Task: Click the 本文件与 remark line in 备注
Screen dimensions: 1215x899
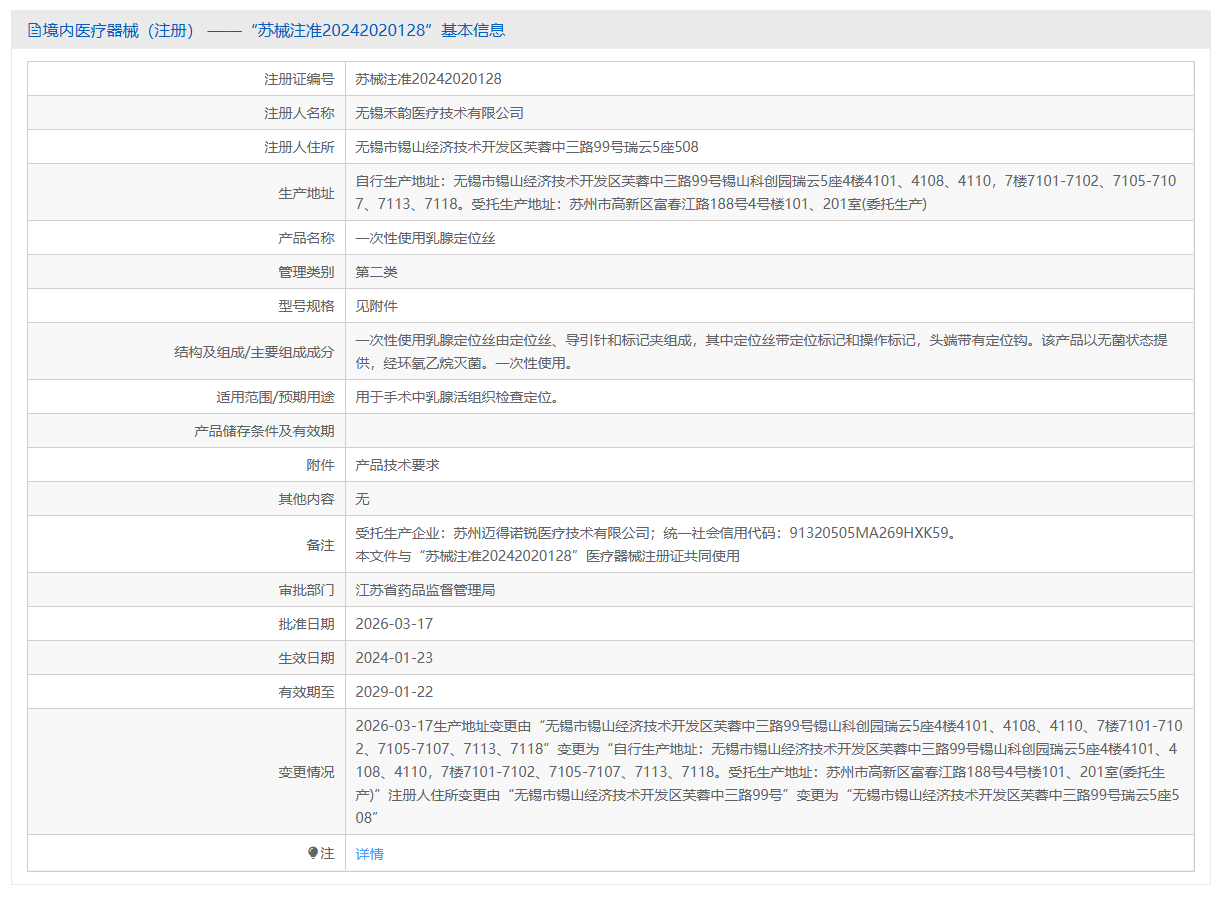Action: point(548,556)
